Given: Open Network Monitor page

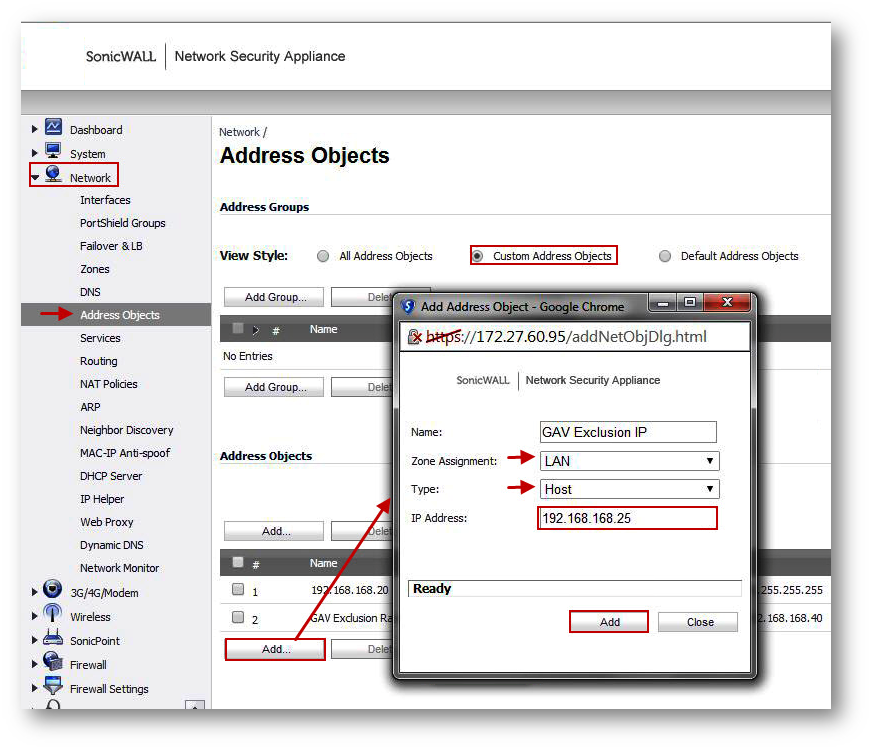Looking at the screenshot, I should point(119,568).
